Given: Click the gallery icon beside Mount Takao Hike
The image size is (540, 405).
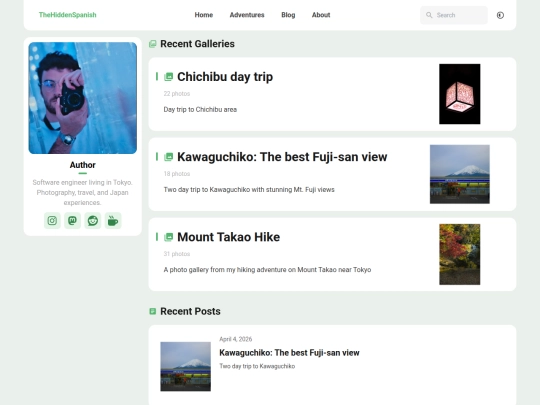Looking at the screenshot, I should (x=168, y=237).
